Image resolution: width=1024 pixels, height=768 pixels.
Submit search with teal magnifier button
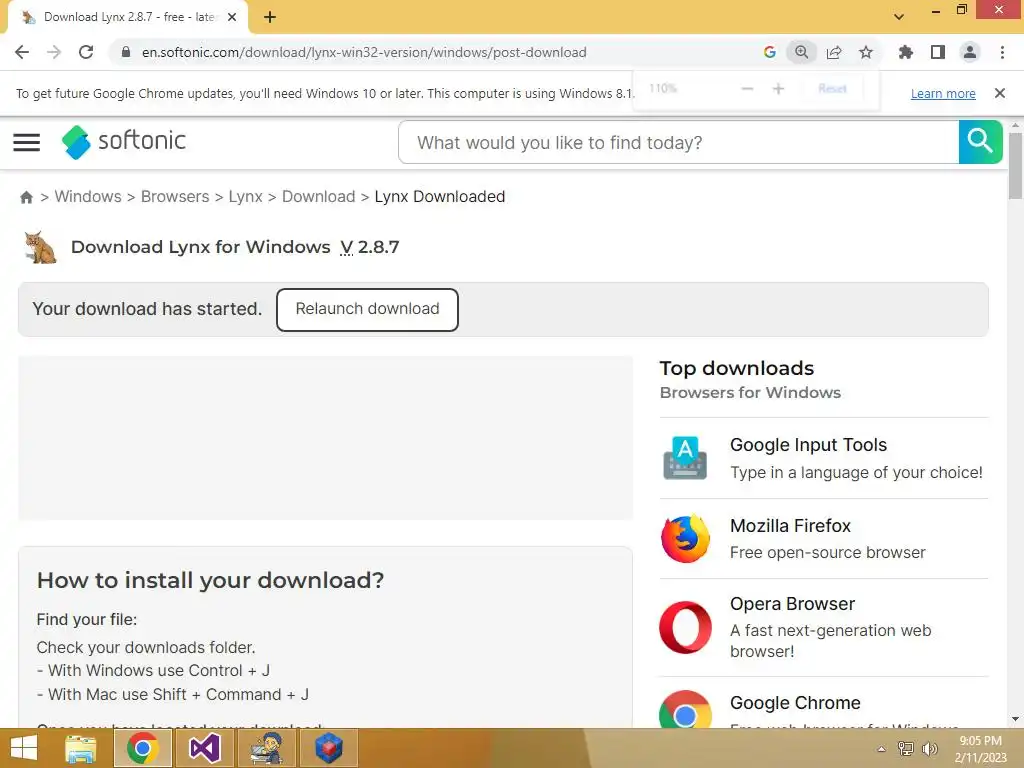[x=980, y=142]
